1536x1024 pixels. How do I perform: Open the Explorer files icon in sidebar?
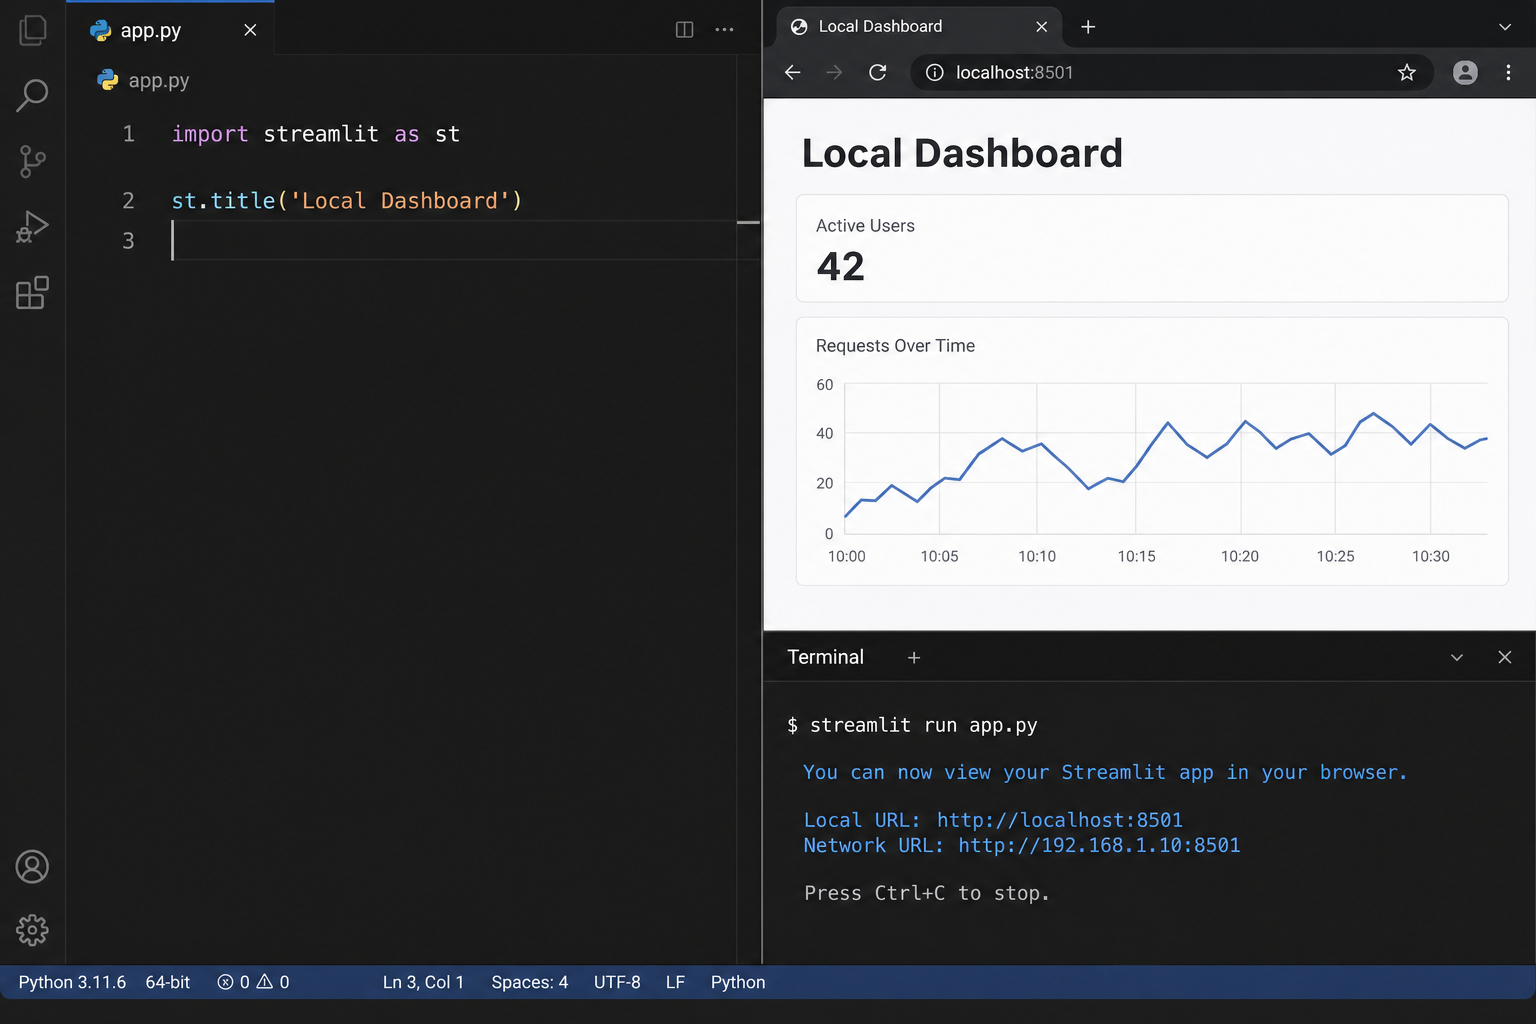(x=32, y=30)
